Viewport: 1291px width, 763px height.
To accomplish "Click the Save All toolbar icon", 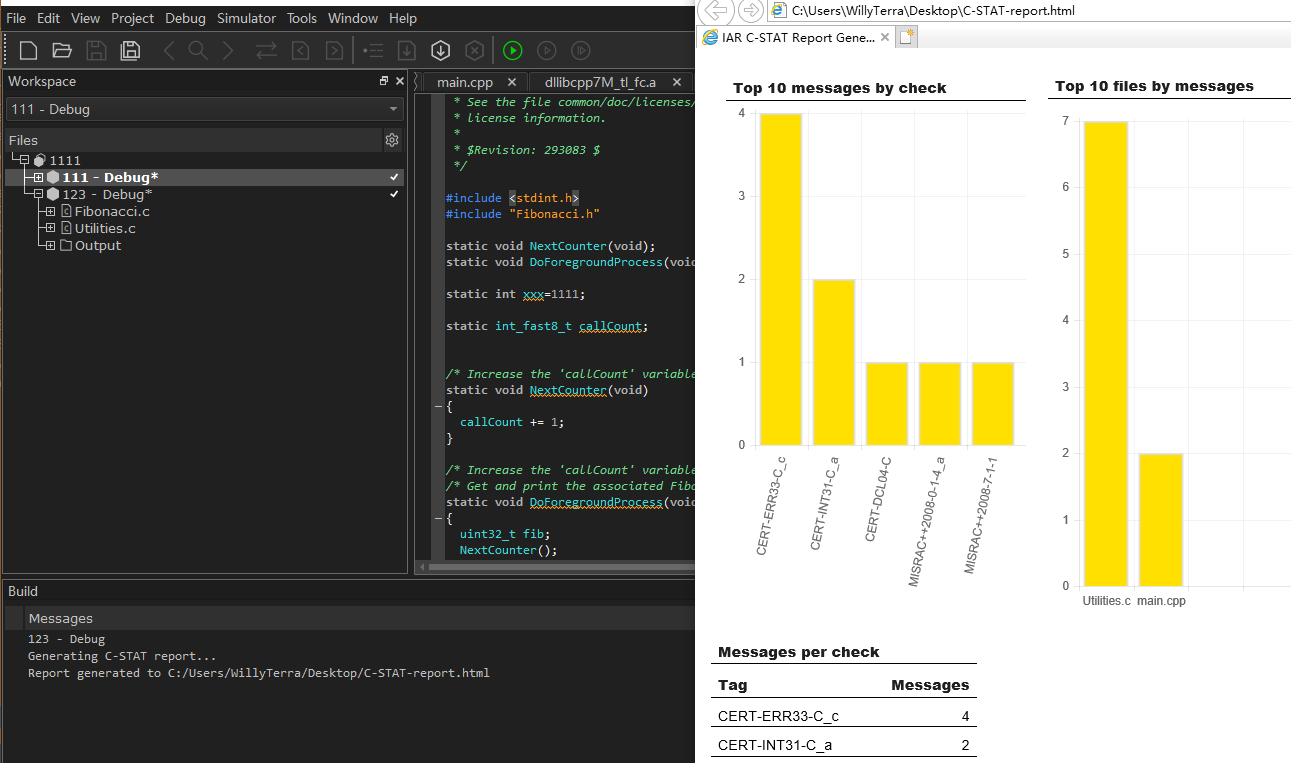I will [130, 50].
